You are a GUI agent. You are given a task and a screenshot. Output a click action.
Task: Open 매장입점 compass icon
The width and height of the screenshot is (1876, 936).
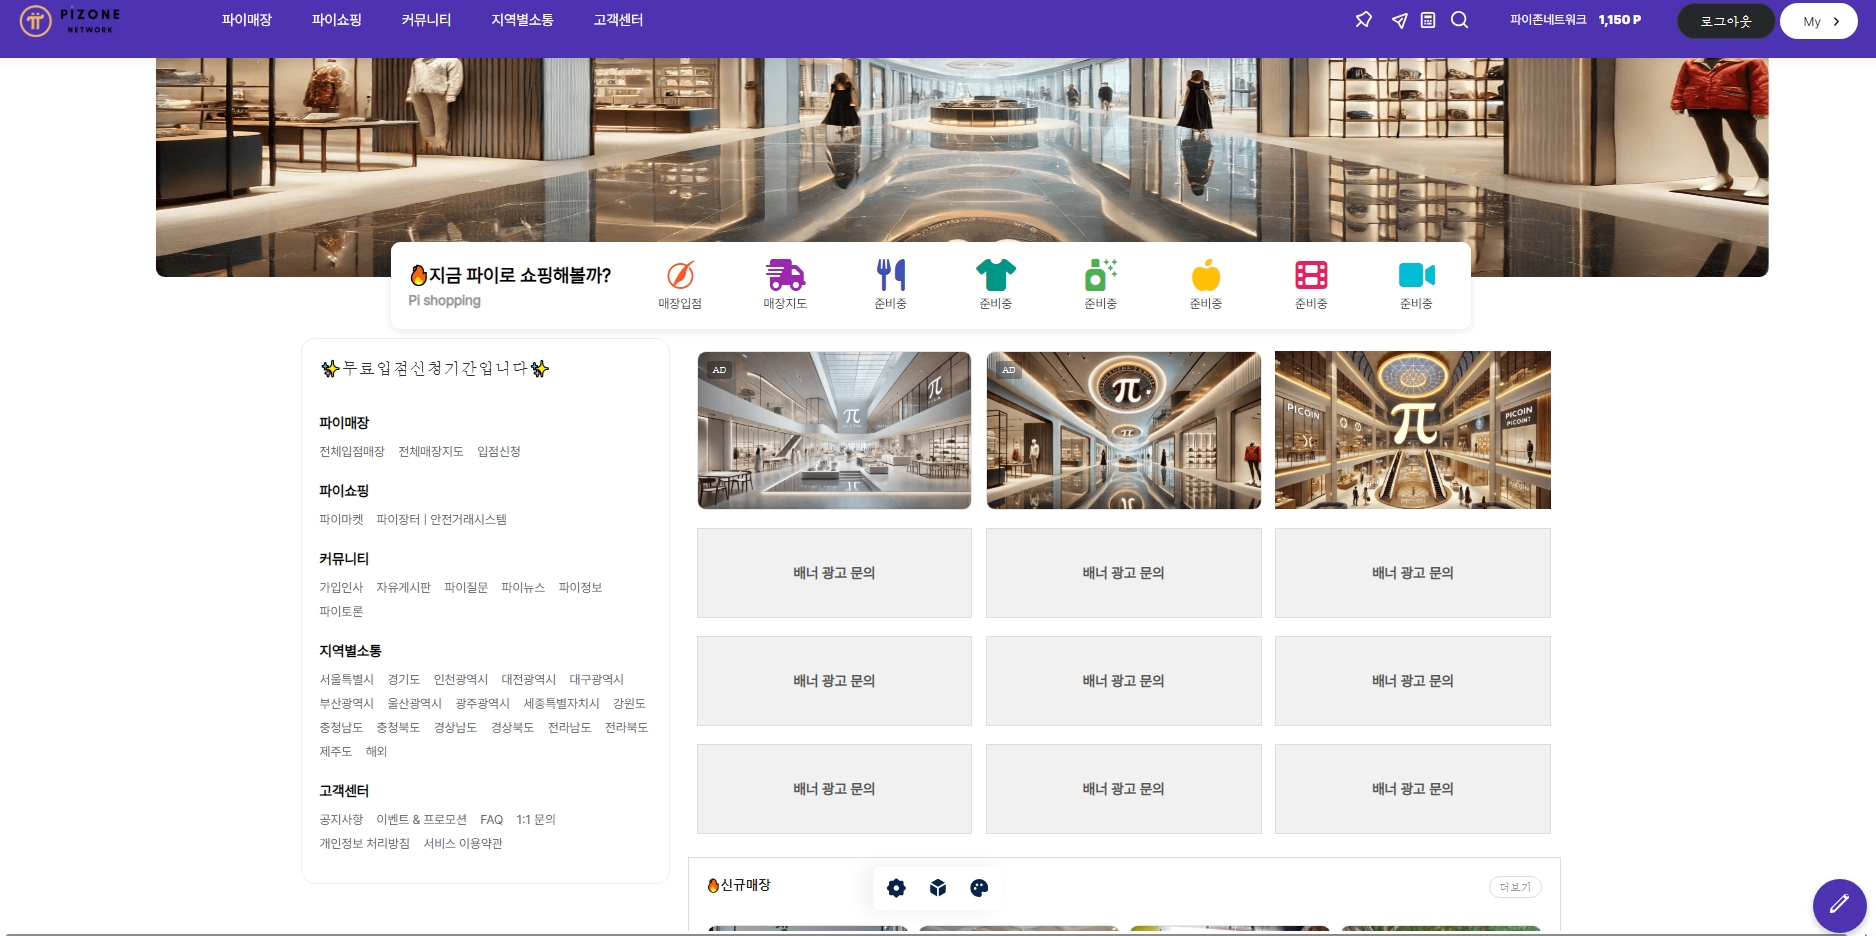(x=680, y=275)
